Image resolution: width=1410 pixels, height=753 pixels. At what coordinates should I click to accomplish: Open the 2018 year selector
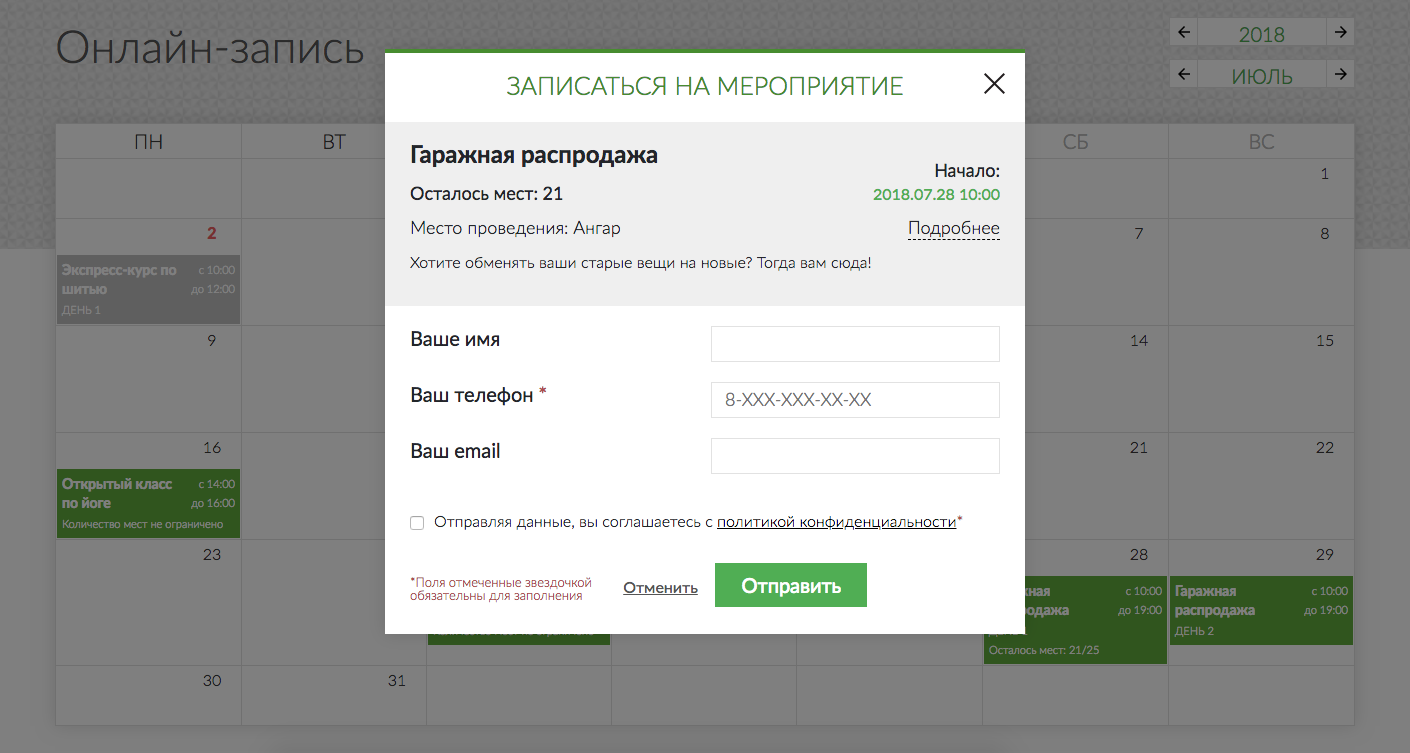tap(1261, 34)
